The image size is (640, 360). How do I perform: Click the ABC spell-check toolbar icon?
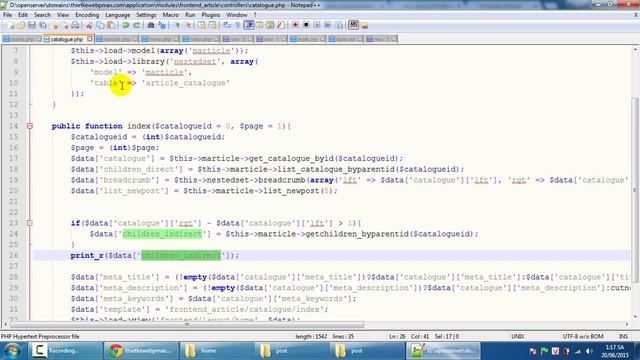354,25
